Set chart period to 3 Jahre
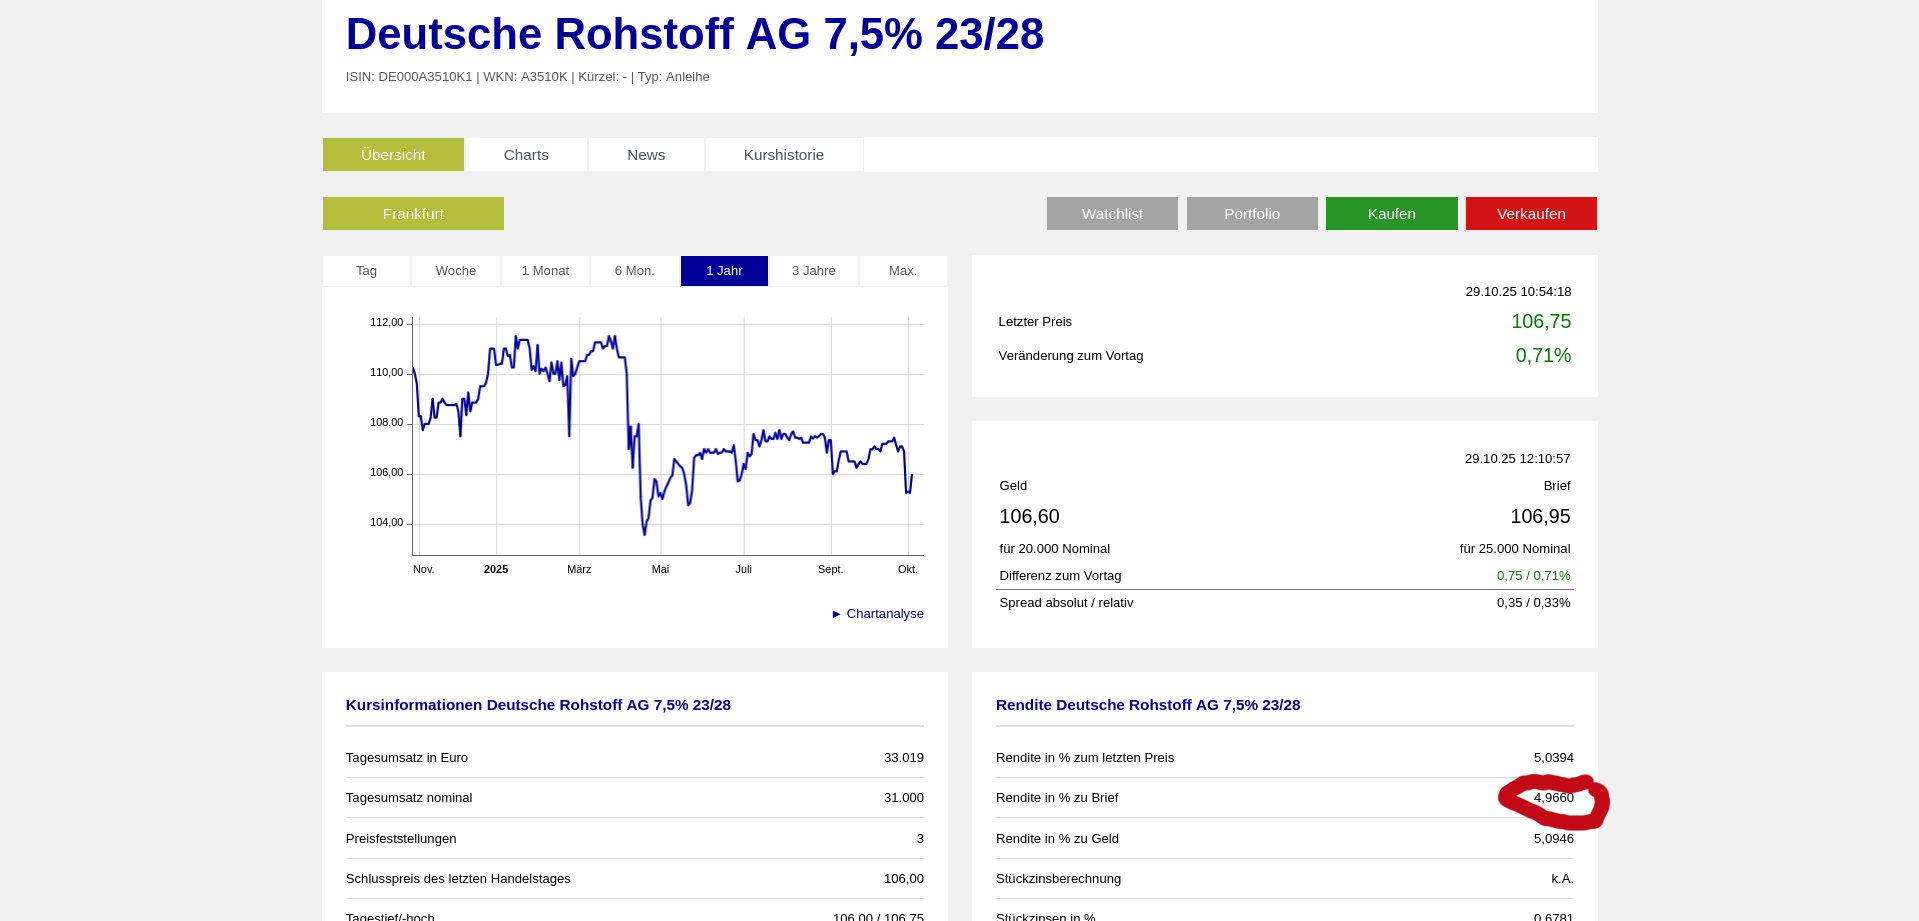Image resolution: width=1919 pixels, height=921 pixels. tap(813, 271)
